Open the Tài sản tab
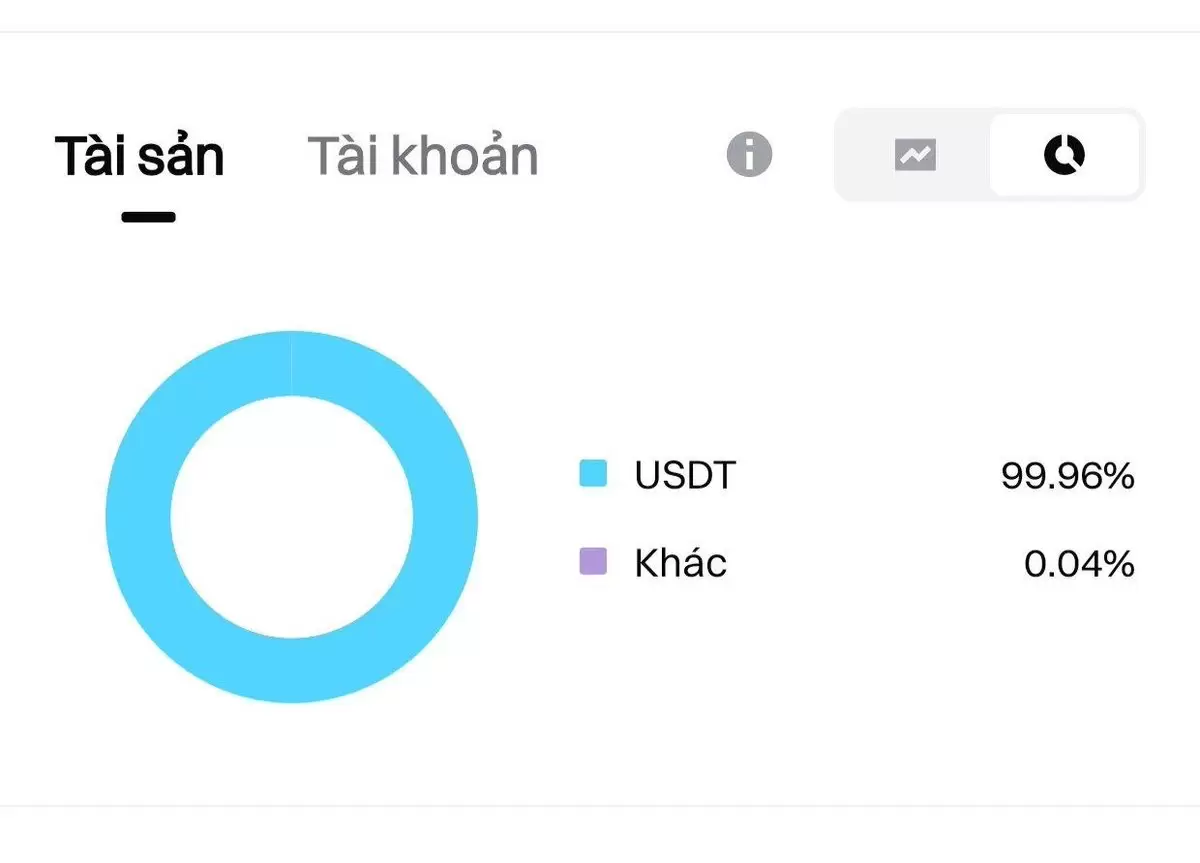 [140, 156]
